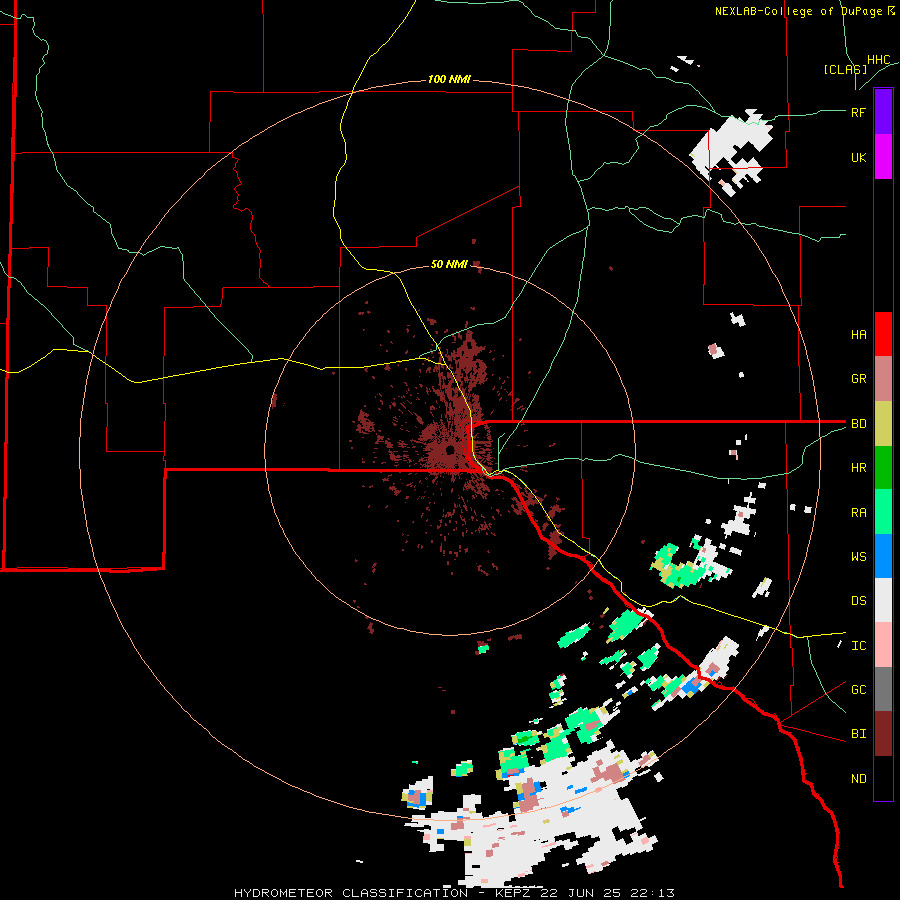
Task: Select the red HA legend swatch
Action: 883,334
